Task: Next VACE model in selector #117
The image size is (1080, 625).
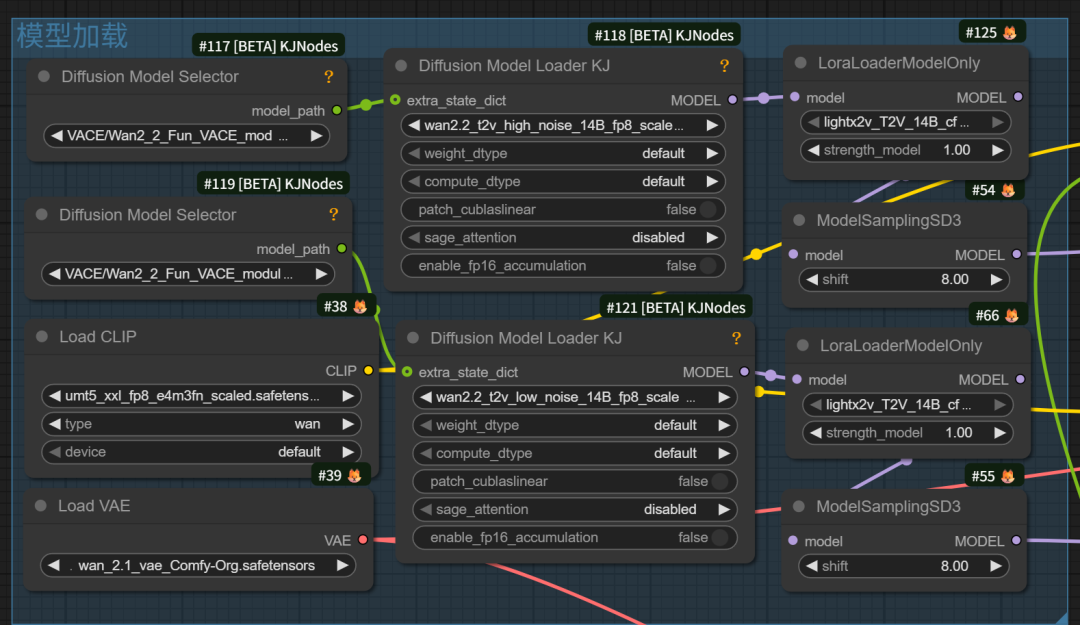Action: click(316, 136)
